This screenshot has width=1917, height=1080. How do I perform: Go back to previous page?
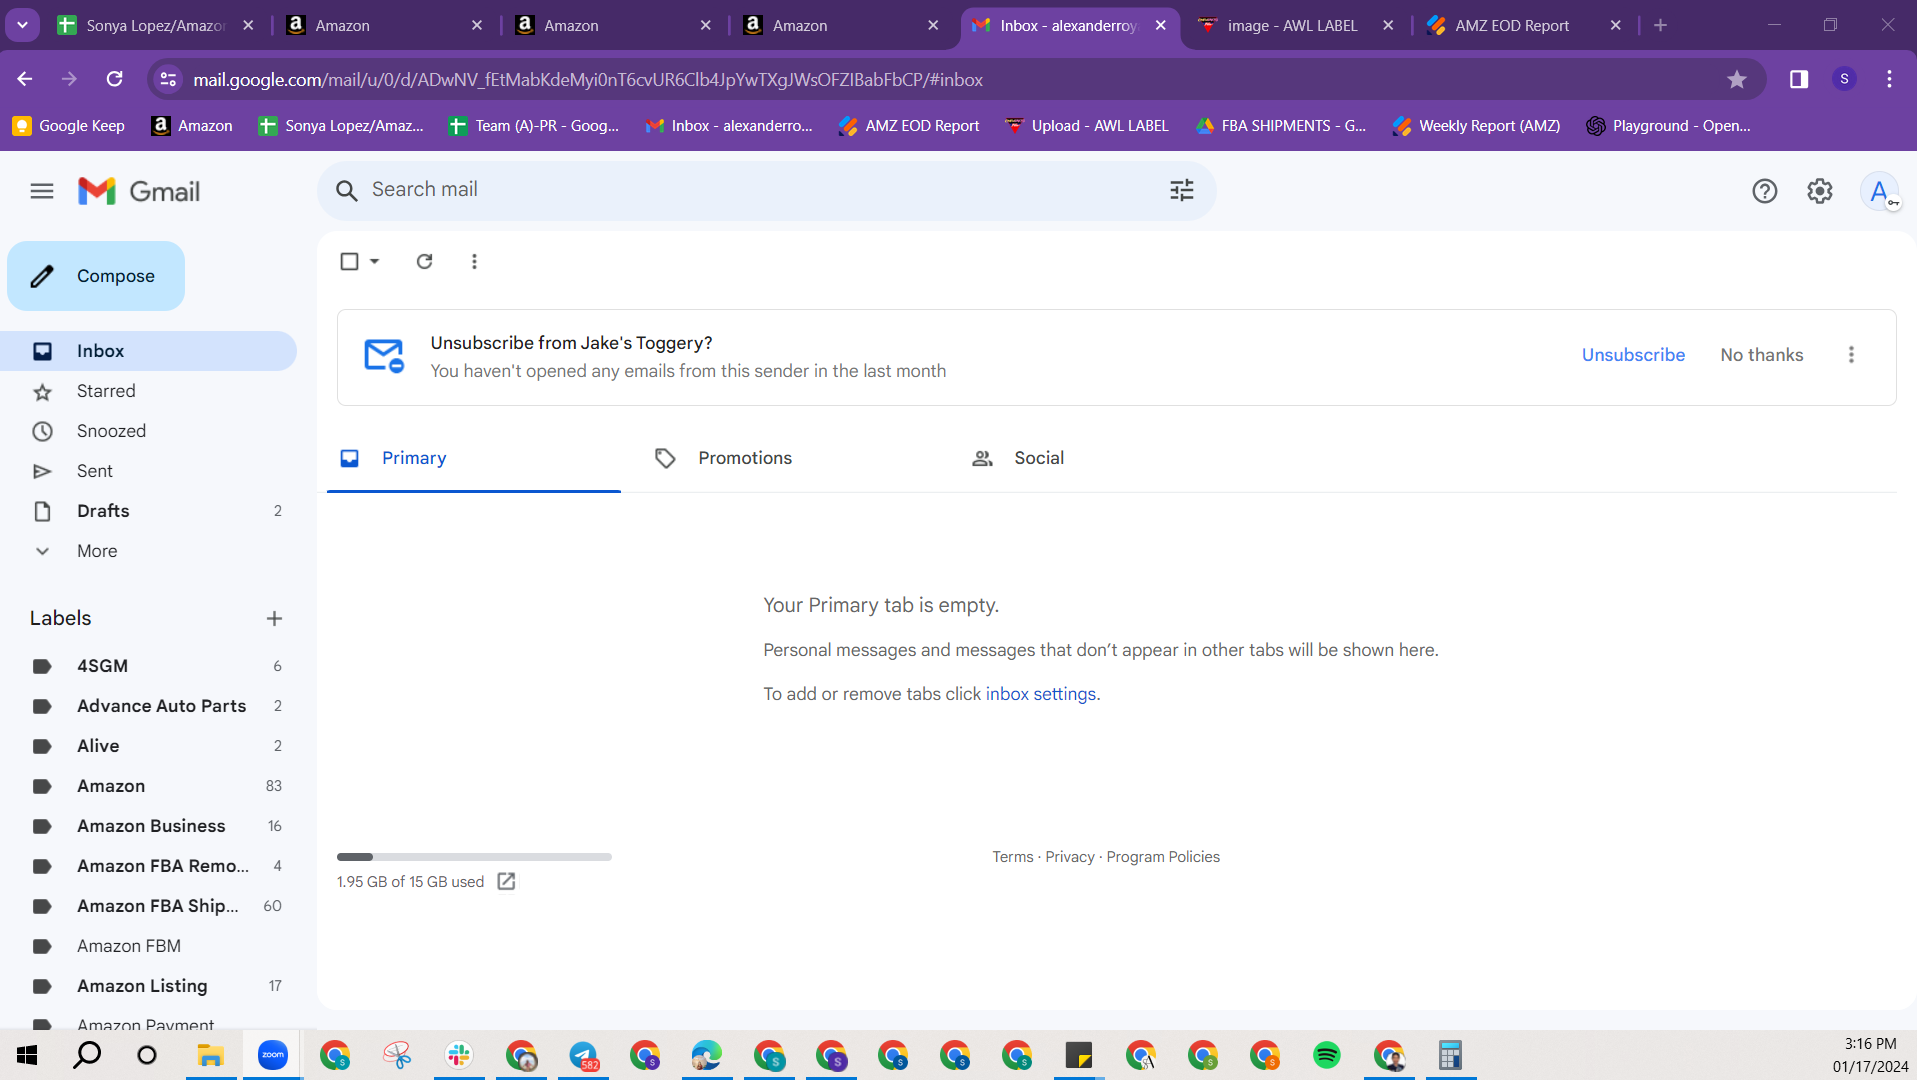pos(25,79)
